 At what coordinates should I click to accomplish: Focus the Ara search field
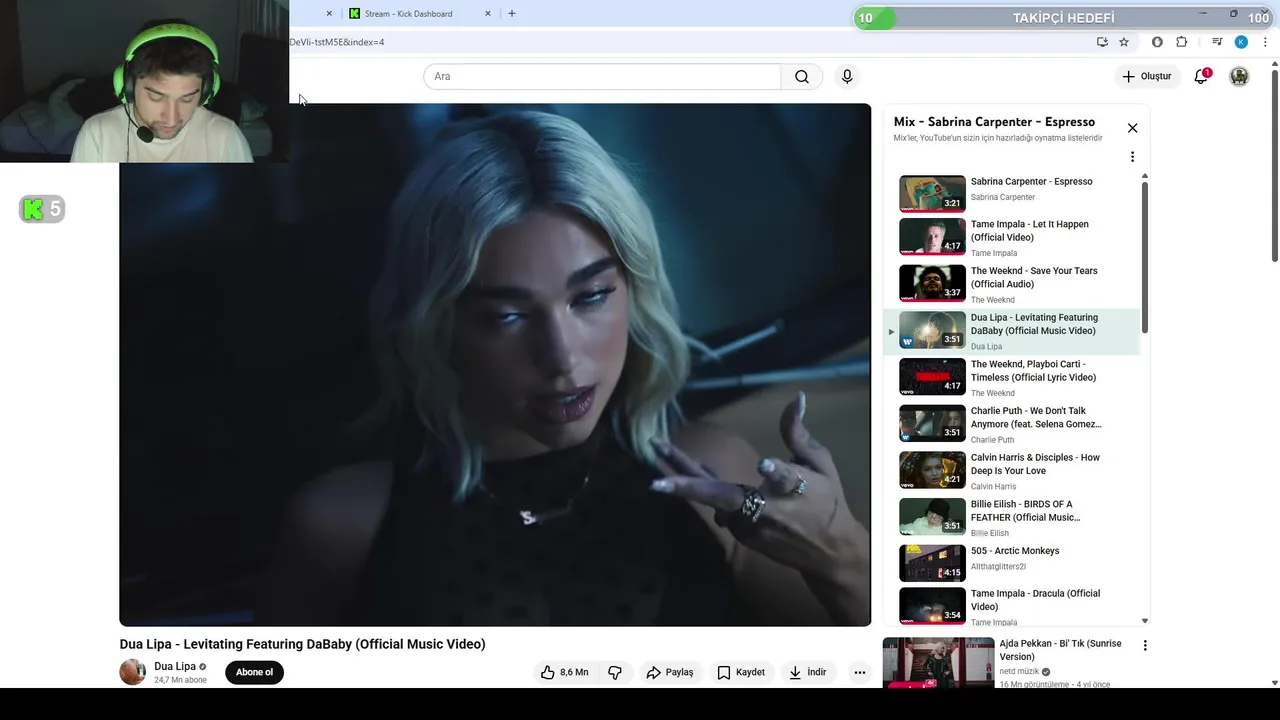click(602, 77)
